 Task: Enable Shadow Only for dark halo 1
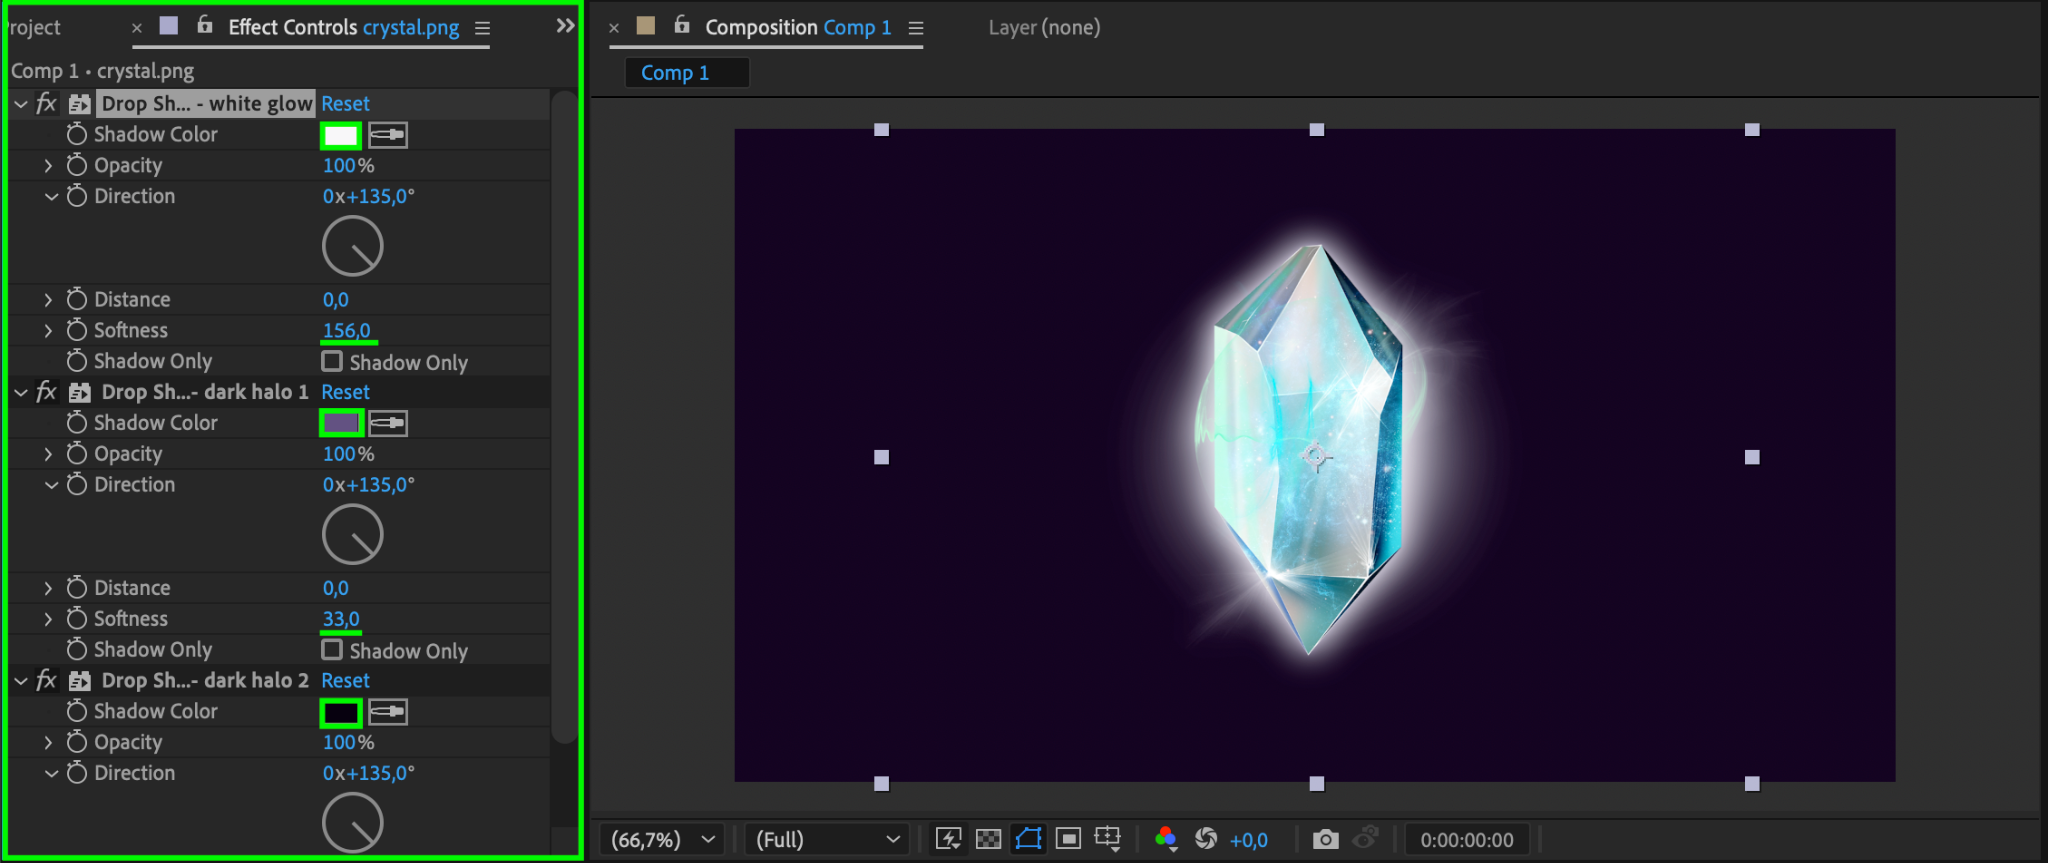[x=332, y=650]
